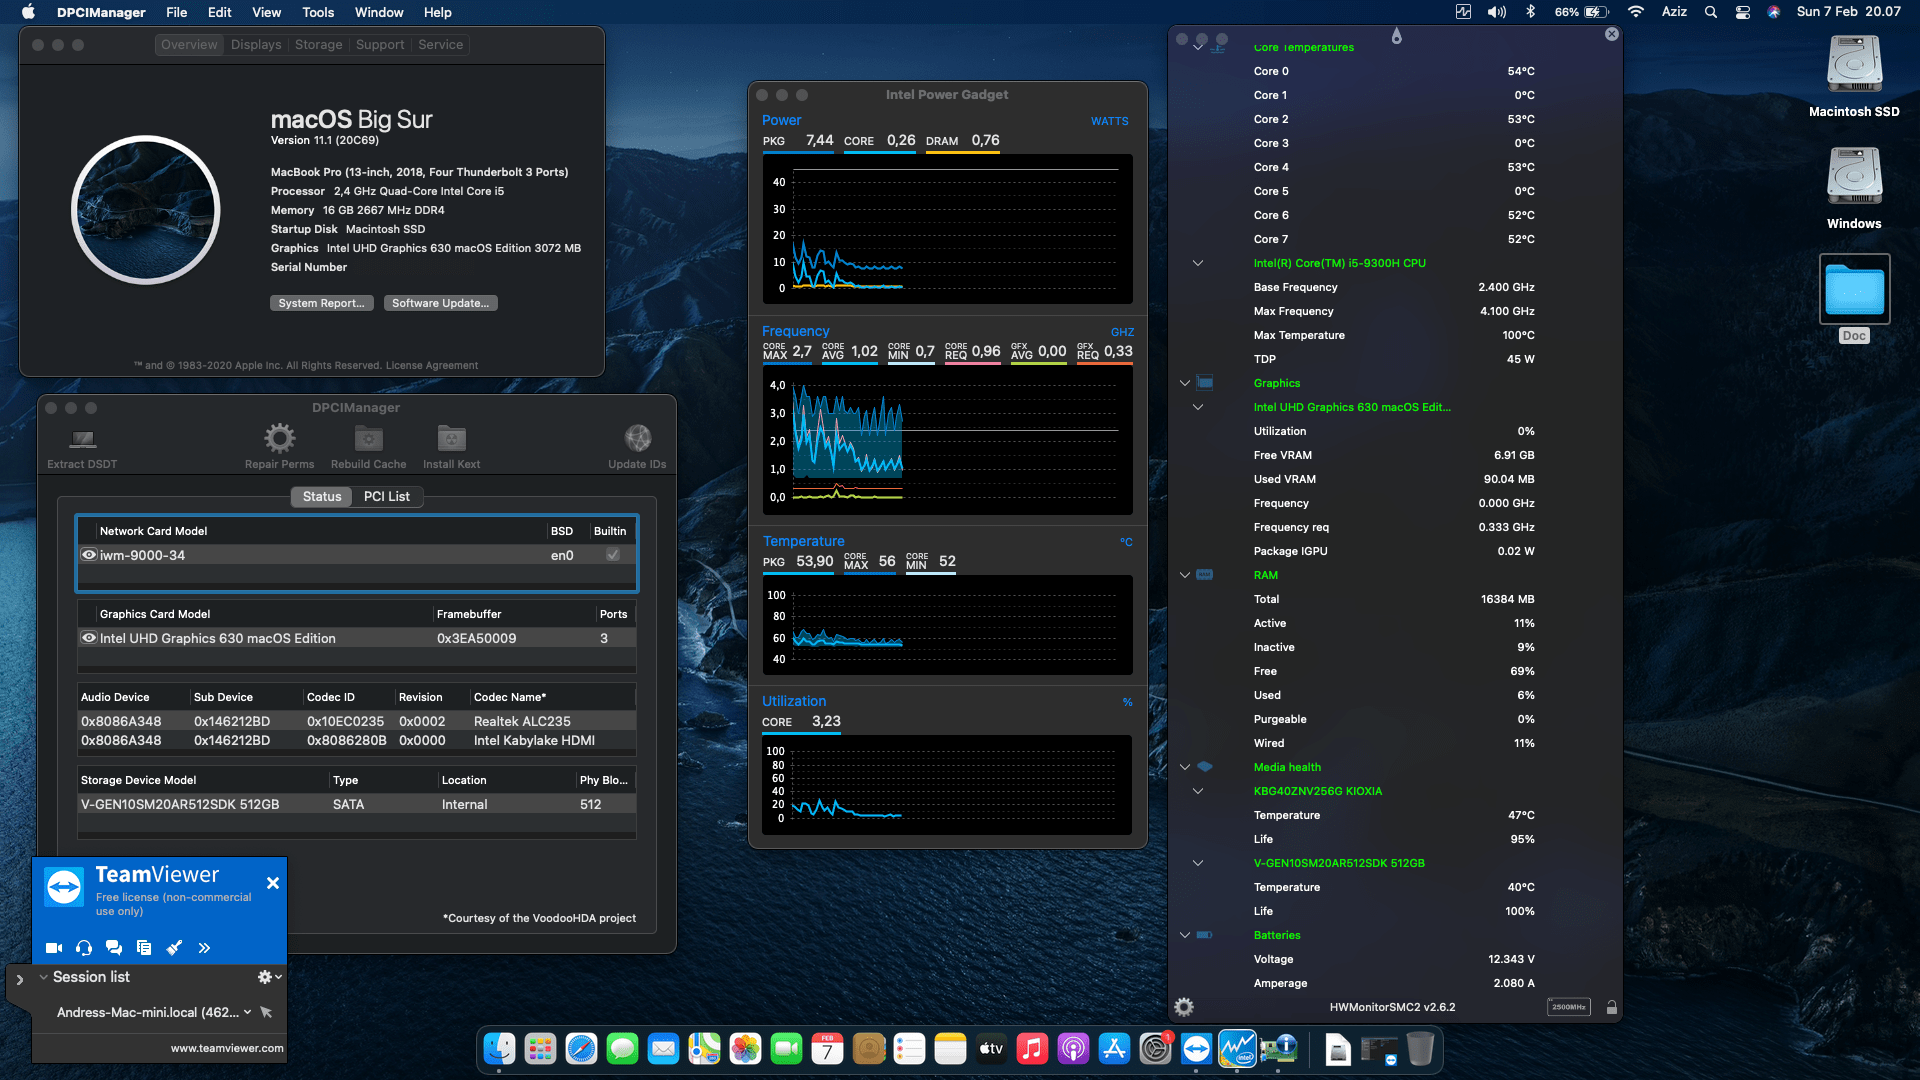Toggle Bluetooth menu bar icon

1530,12
